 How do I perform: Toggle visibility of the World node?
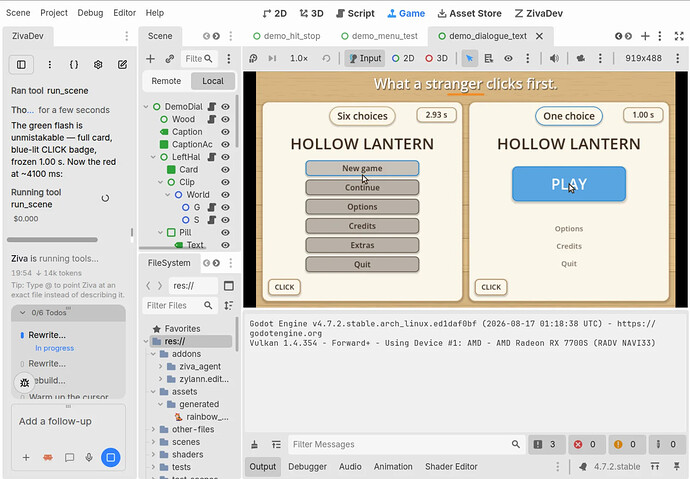coord(226,195)
